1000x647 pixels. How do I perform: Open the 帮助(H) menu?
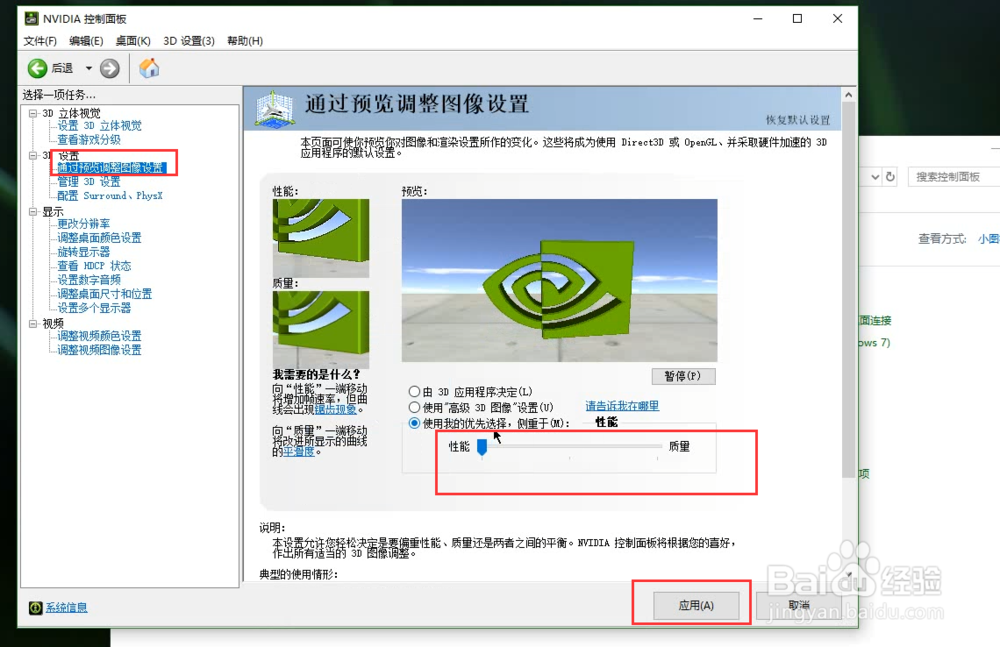point(245,41)
